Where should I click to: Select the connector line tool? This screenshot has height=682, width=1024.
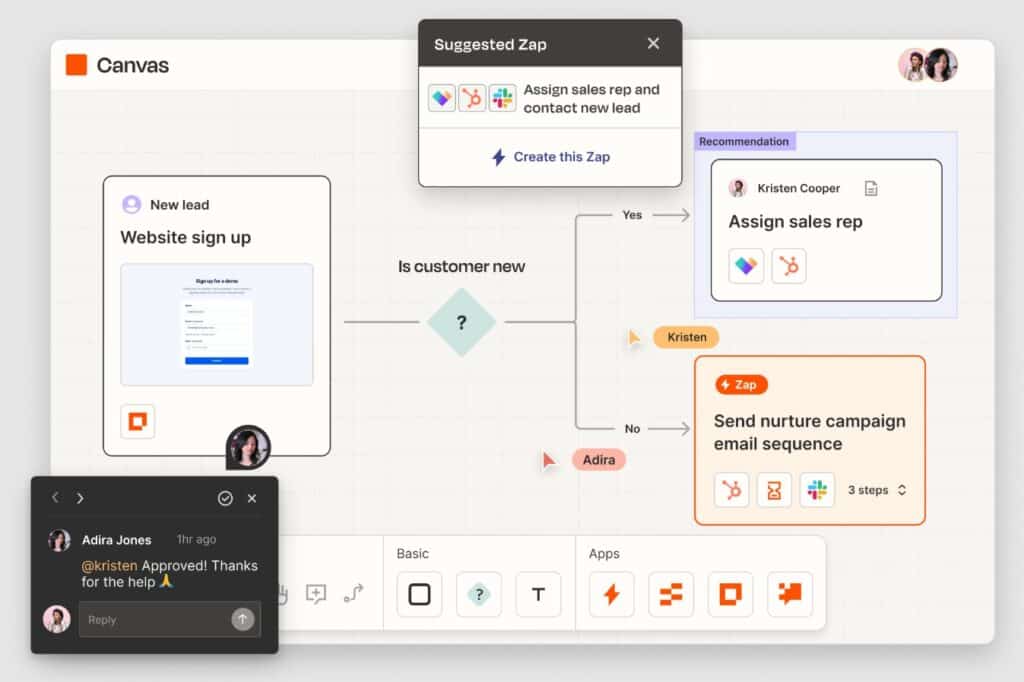coord(352,593)
